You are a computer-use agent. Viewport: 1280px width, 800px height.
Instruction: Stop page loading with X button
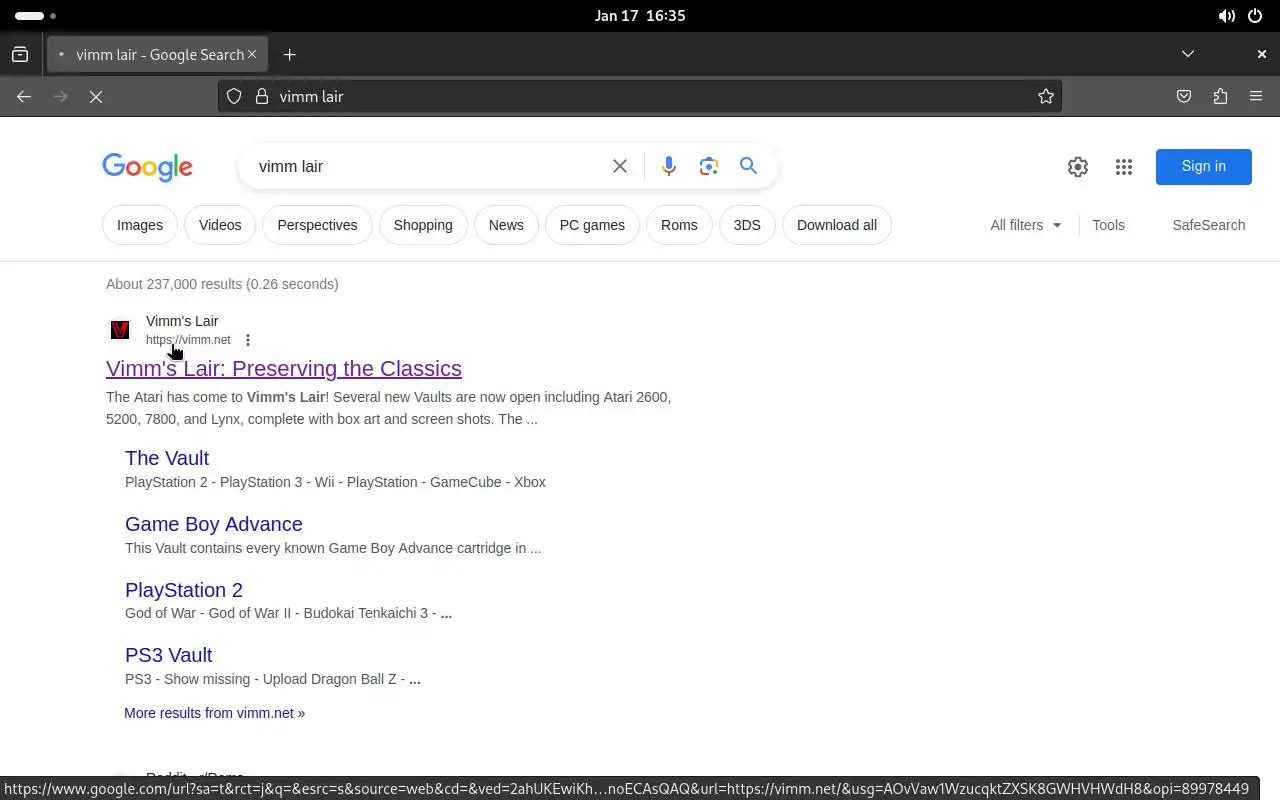tap(96, 96)
